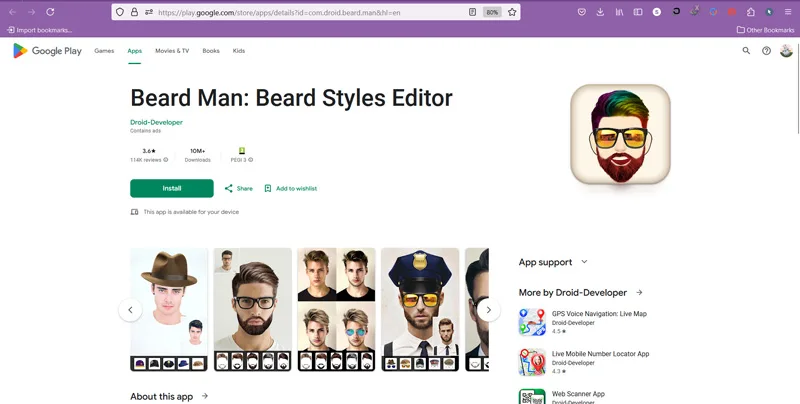Screen dimensions: 800x404
Task: Click the Google Play logo
Action: click(47, 50)
